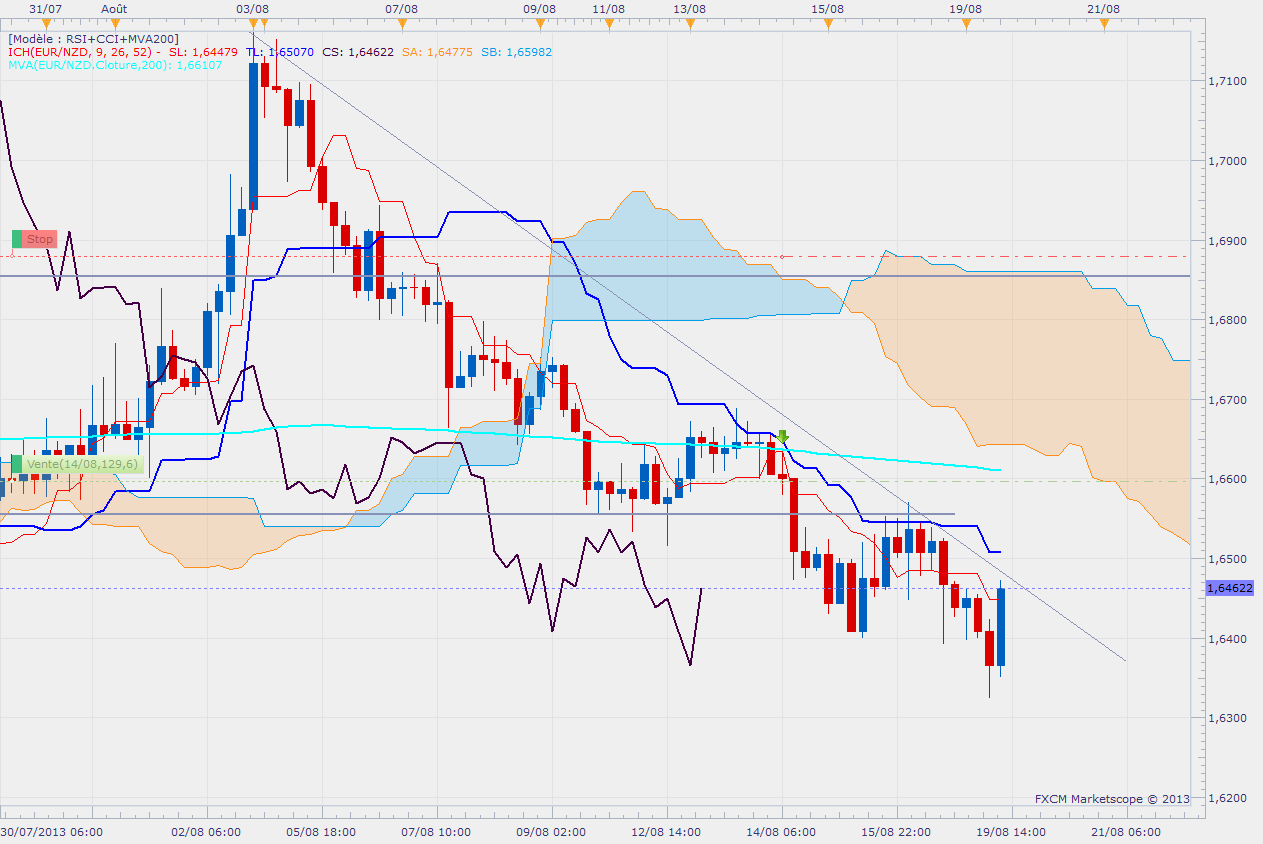Click the SA: 1,64775 value

click(x=437, y=52)
